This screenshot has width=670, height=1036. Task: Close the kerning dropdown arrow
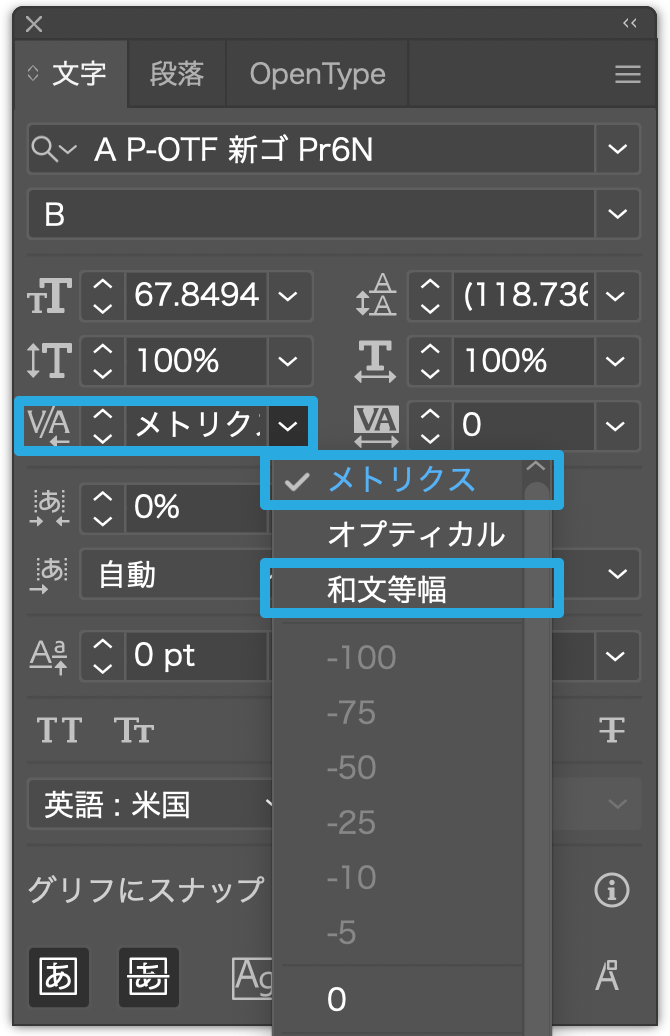tap(288, 426)
